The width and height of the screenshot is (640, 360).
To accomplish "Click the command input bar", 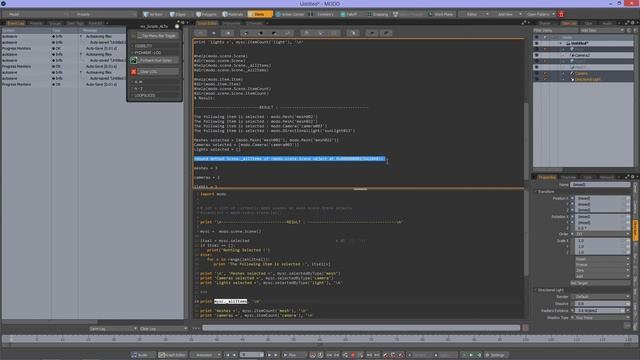I will (361, 327).
